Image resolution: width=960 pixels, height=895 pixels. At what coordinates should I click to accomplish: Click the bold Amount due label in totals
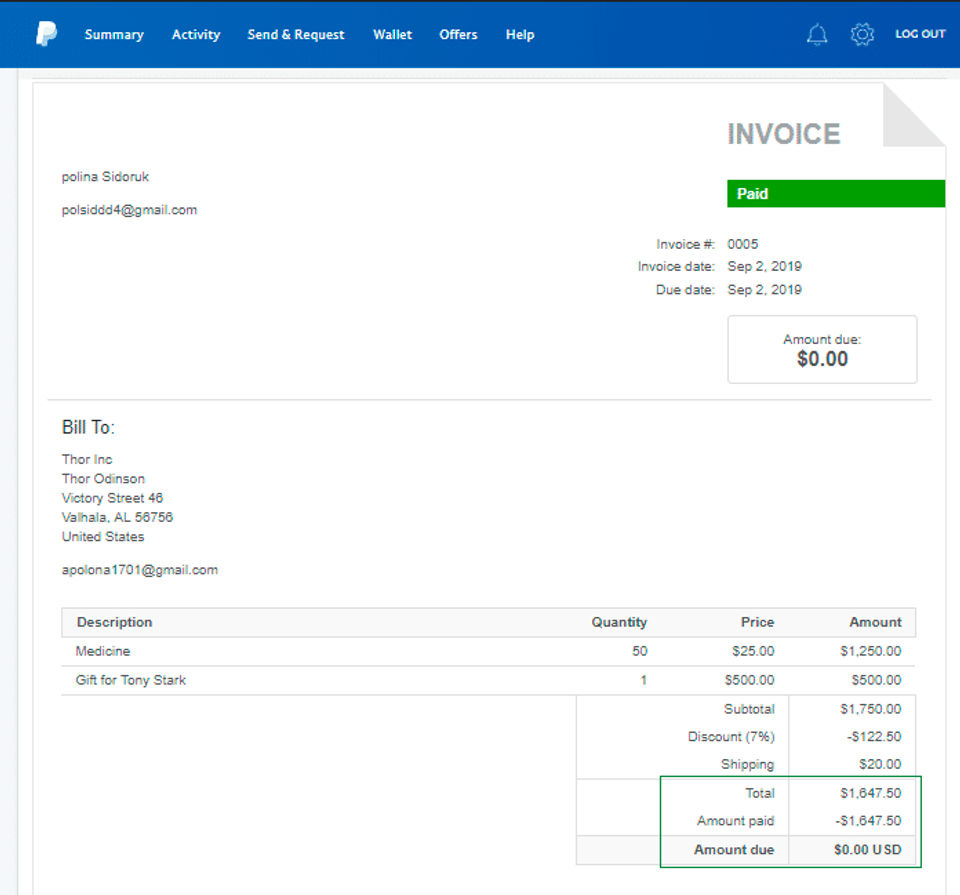pos(733,850)
